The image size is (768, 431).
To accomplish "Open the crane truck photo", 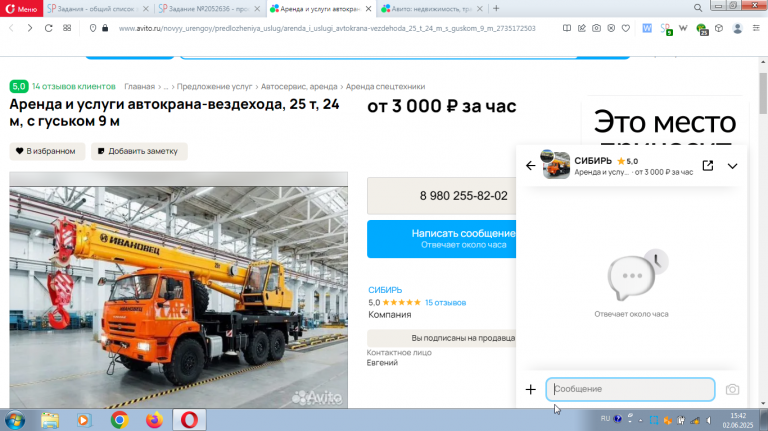I will 178,290.
